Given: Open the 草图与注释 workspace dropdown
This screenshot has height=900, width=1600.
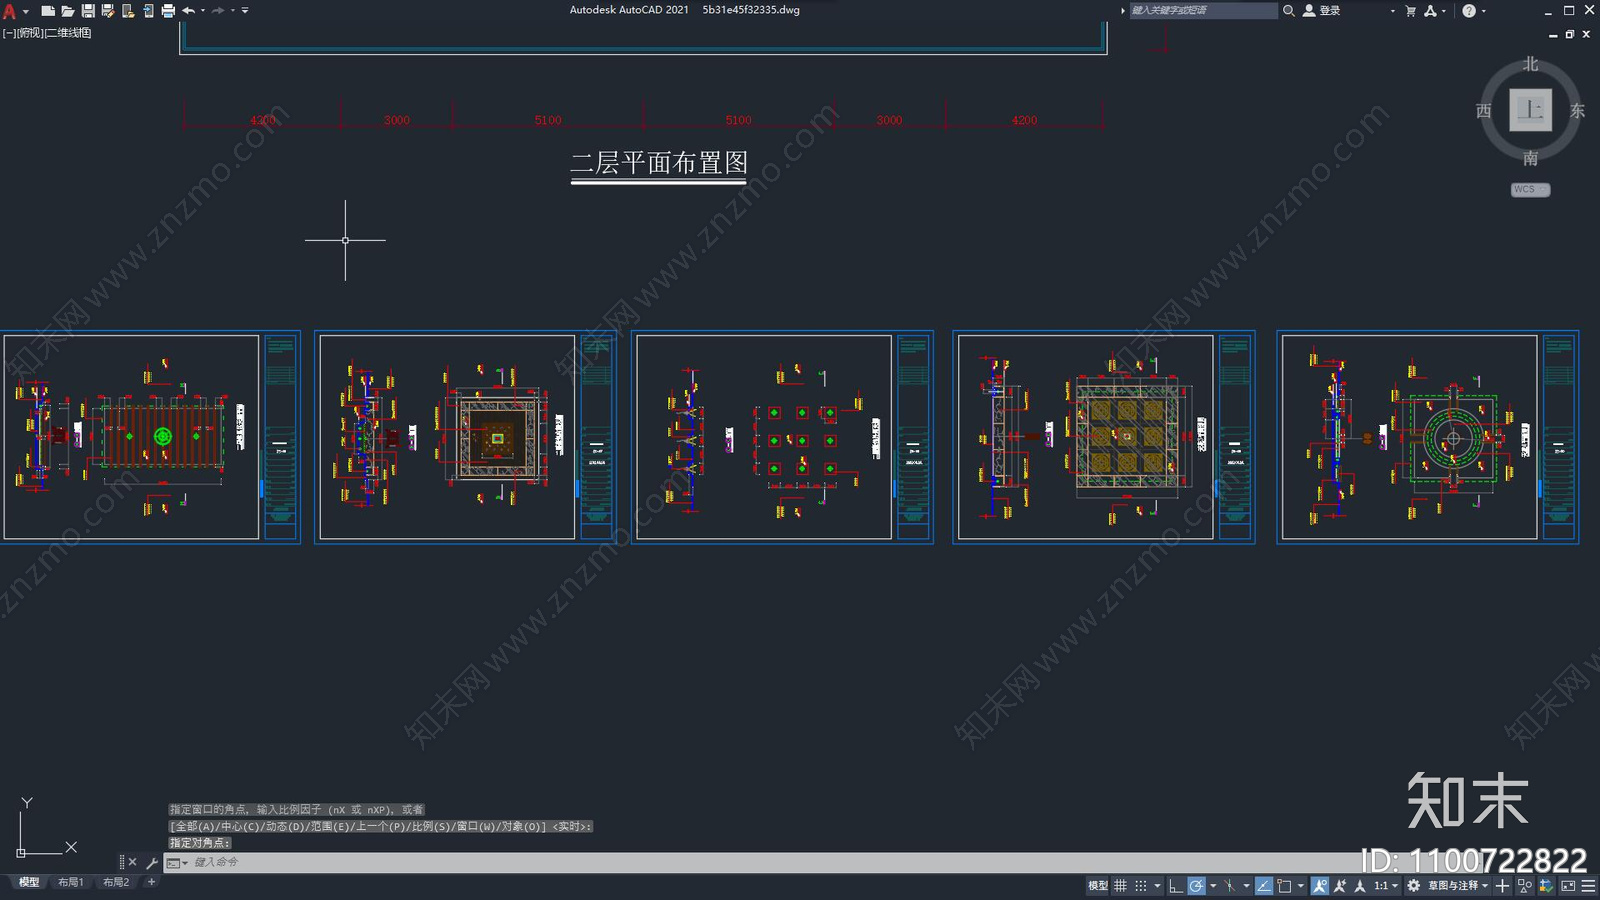Looking at the screenshot, I should [x=1459, y=885].
